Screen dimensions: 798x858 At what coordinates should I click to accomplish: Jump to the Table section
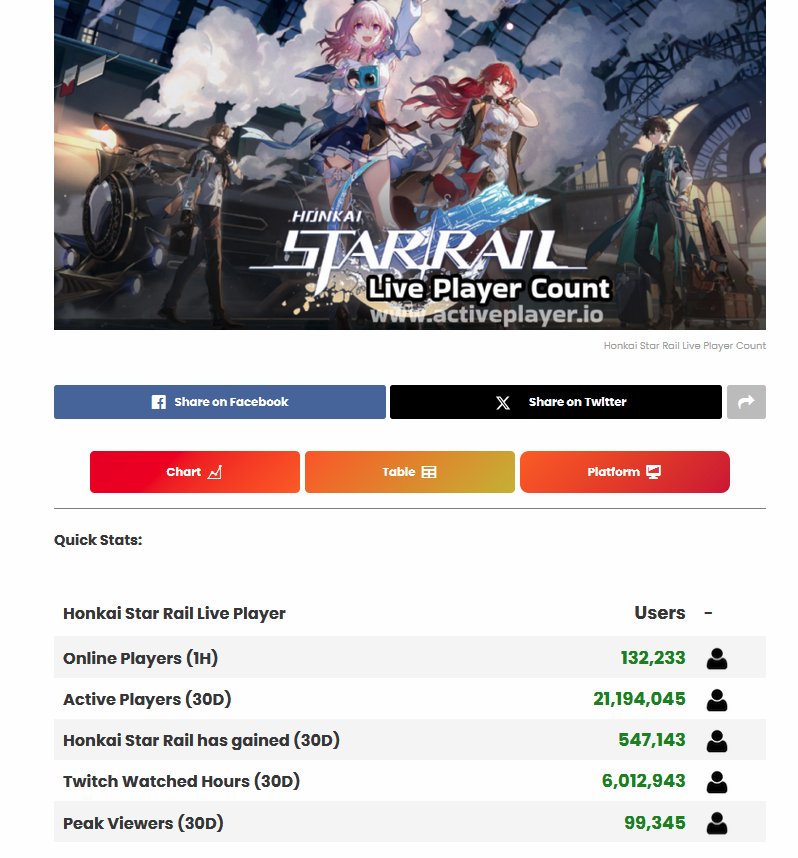[x=410, y=472]
